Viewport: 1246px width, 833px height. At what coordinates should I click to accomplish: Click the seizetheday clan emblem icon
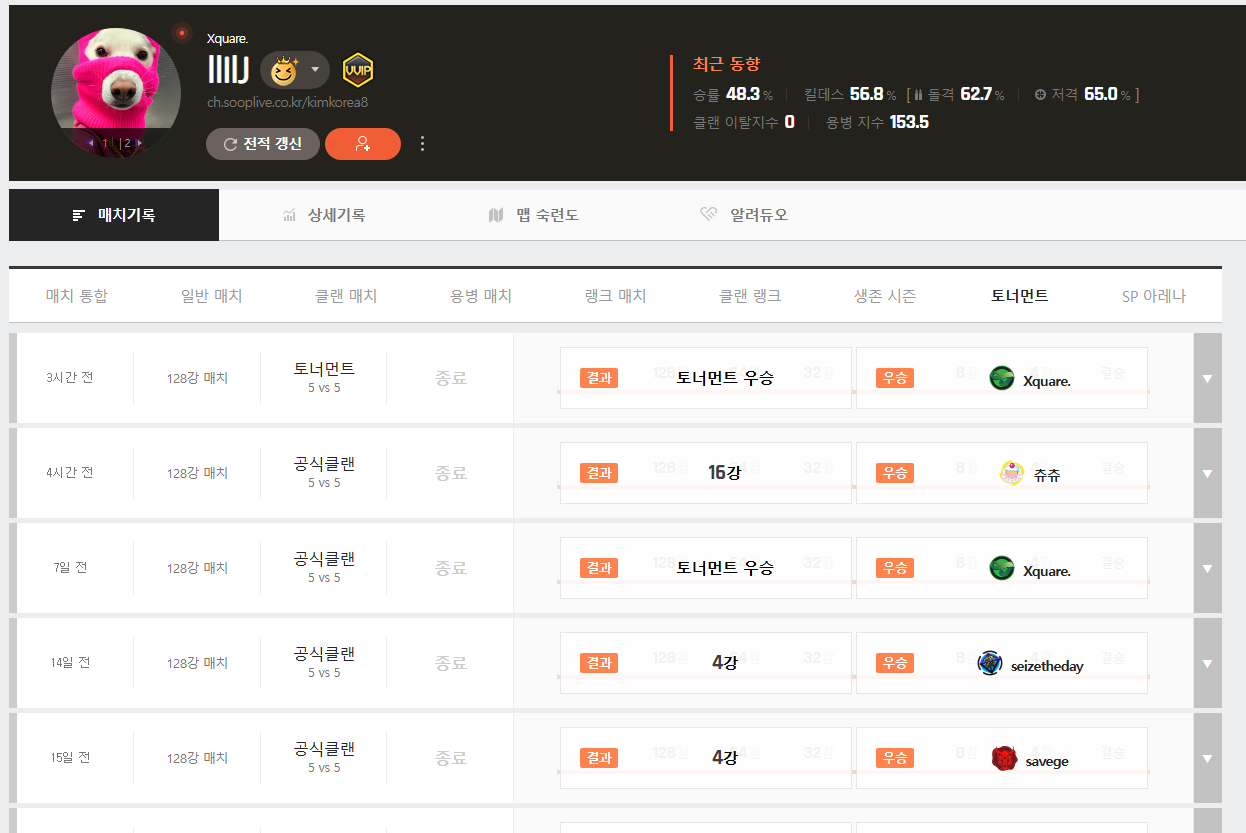[x=990, y=663]
